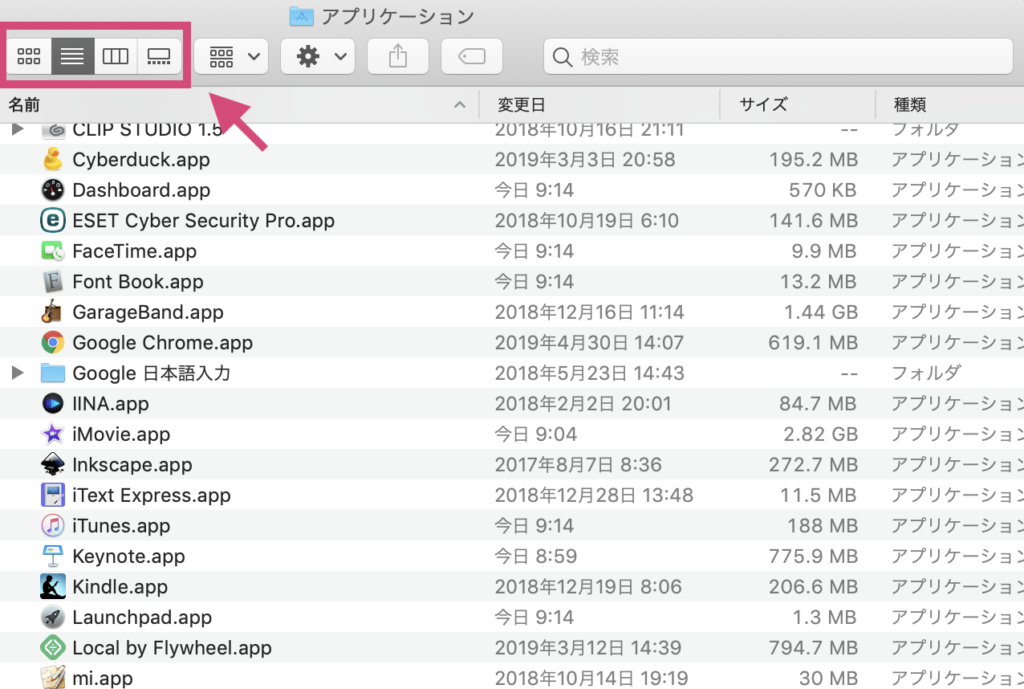Click the Google Chrome.app file name
1024x689 pixels.
(x=163, y=343)
